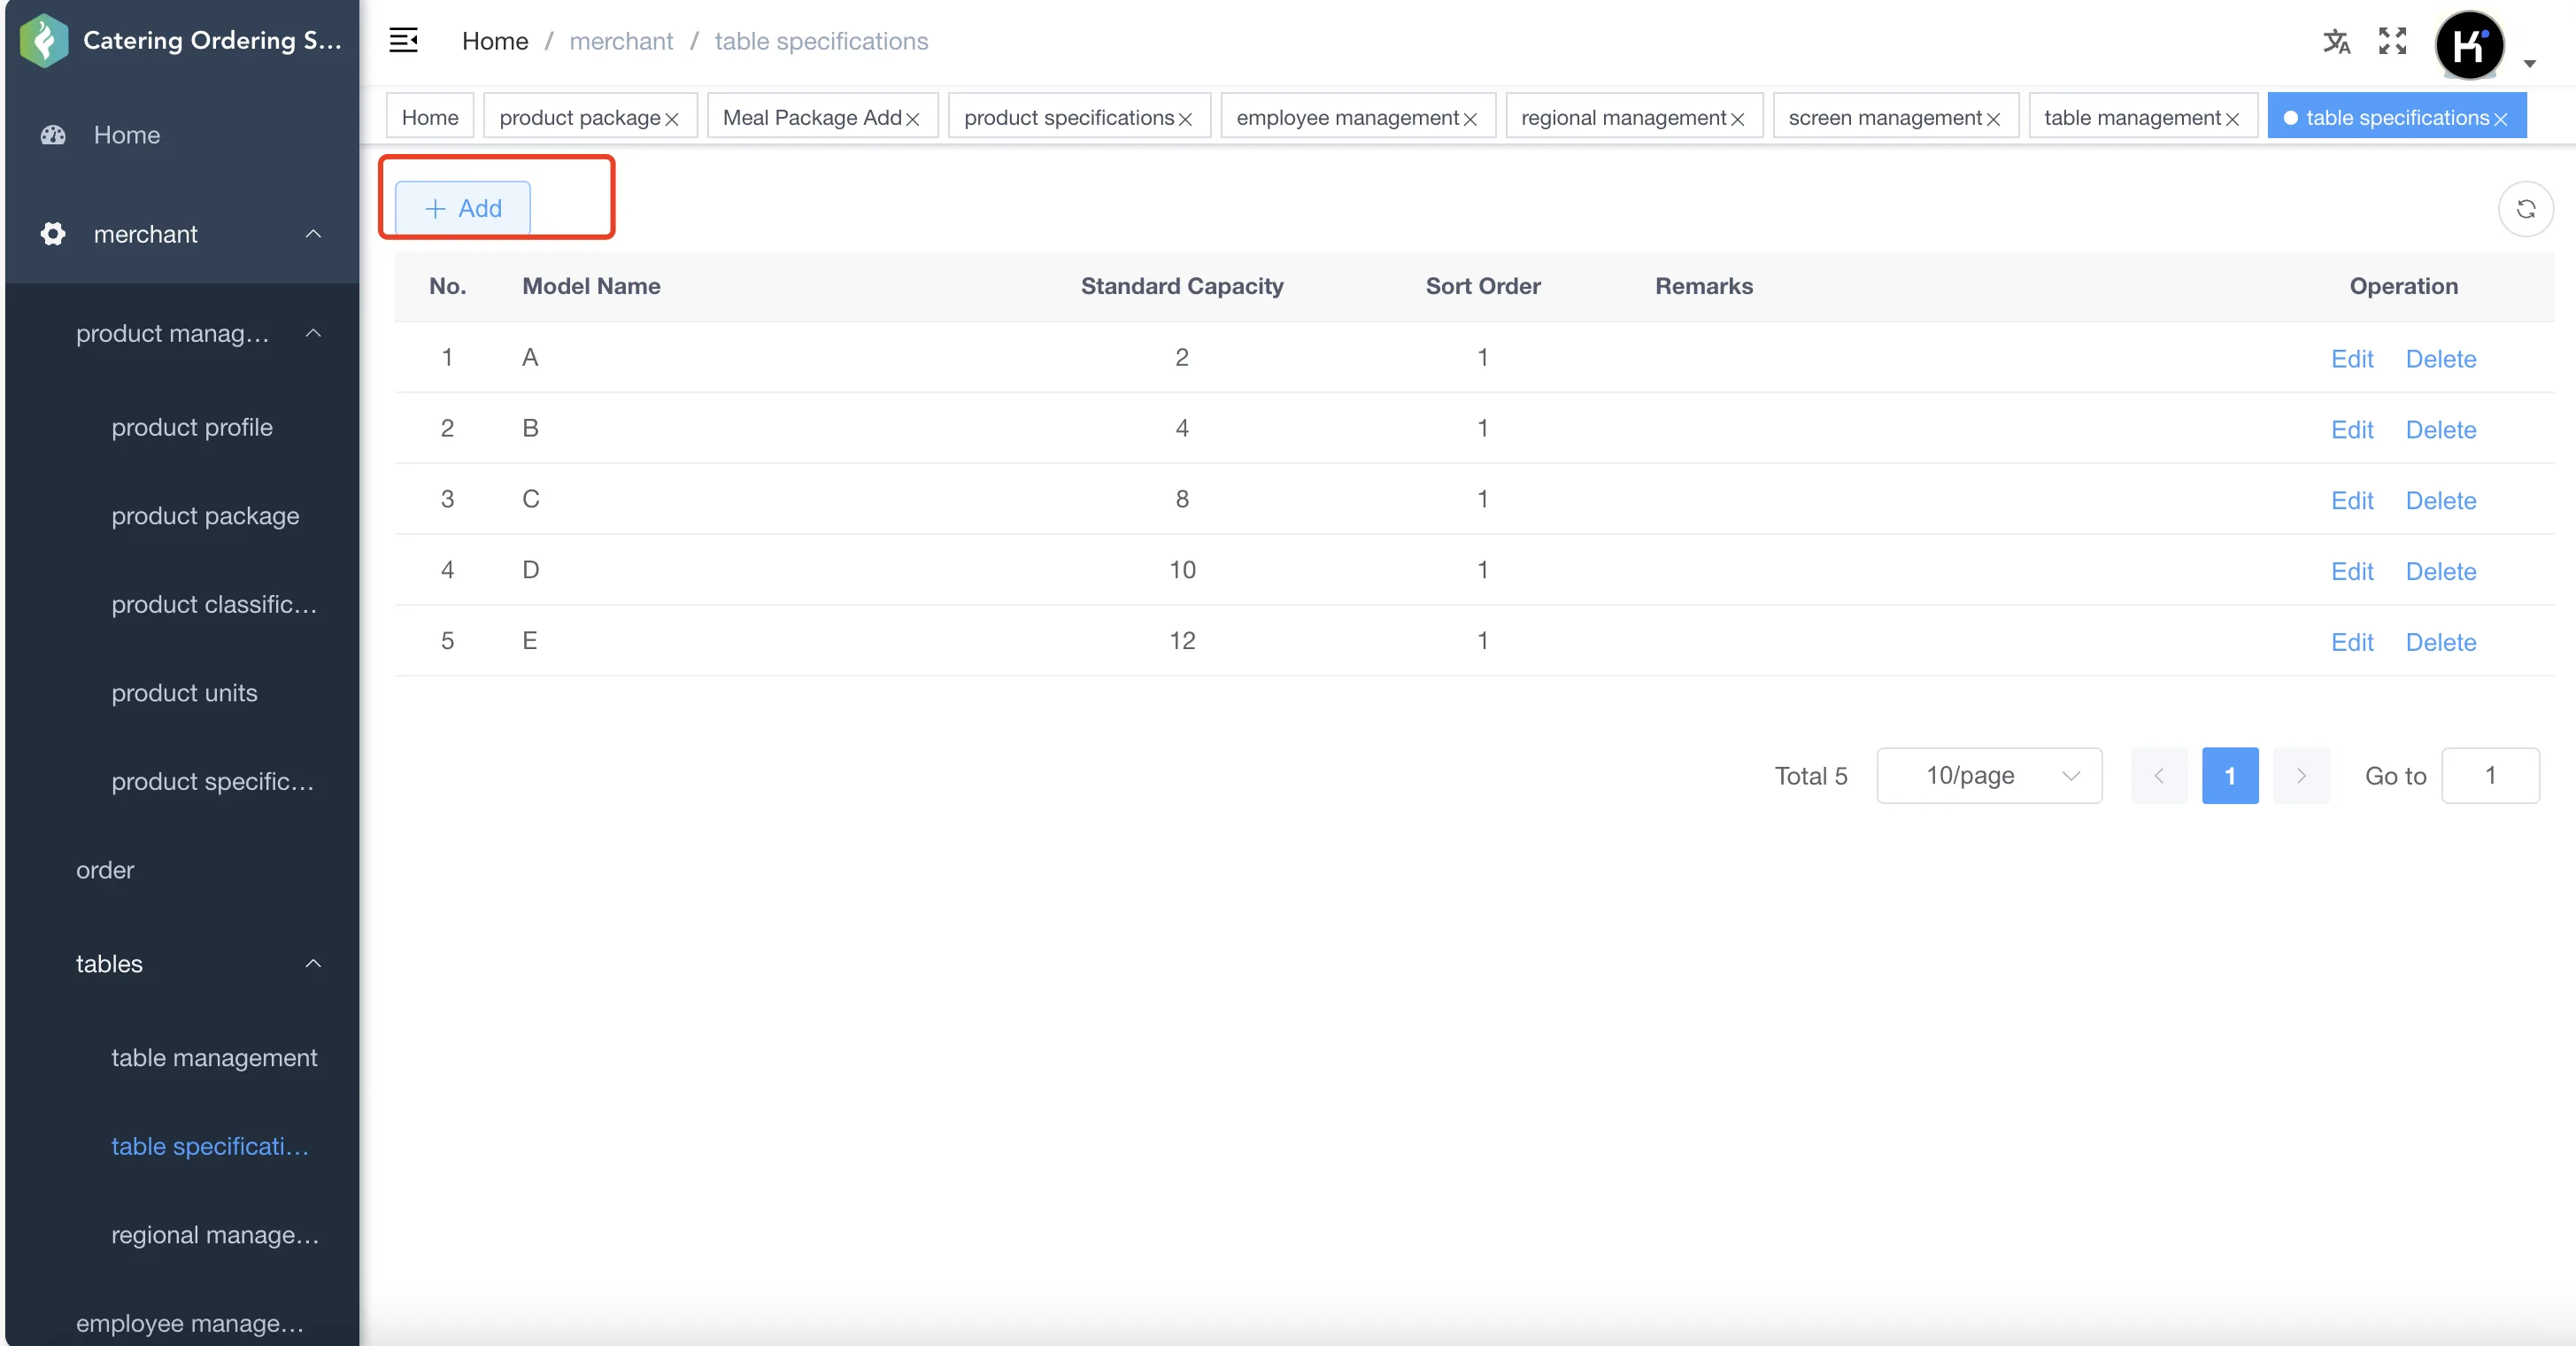The image size is (2576, 1346).
Task: Open the 10/page size dropdown
Action: click(x=1989, y=776)
